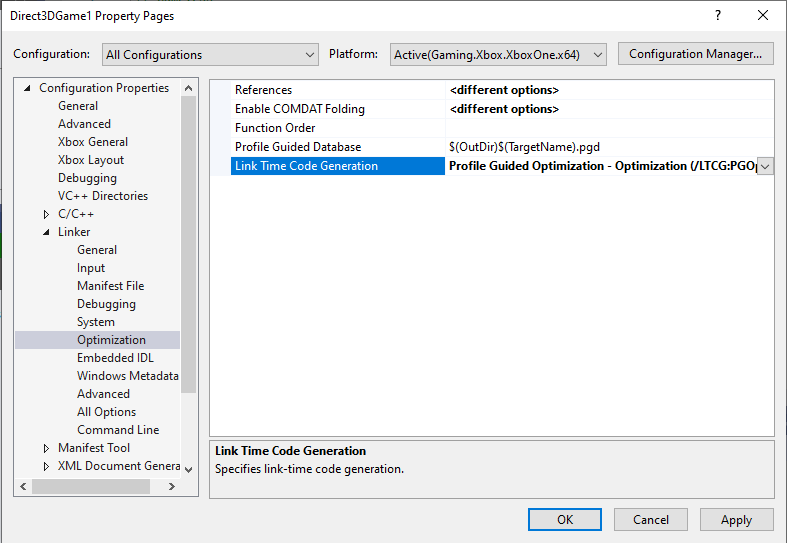The width and height of the screenshot is (787, 543).
Task: Expand the C/C++ tree node
Action: [46, 214]
